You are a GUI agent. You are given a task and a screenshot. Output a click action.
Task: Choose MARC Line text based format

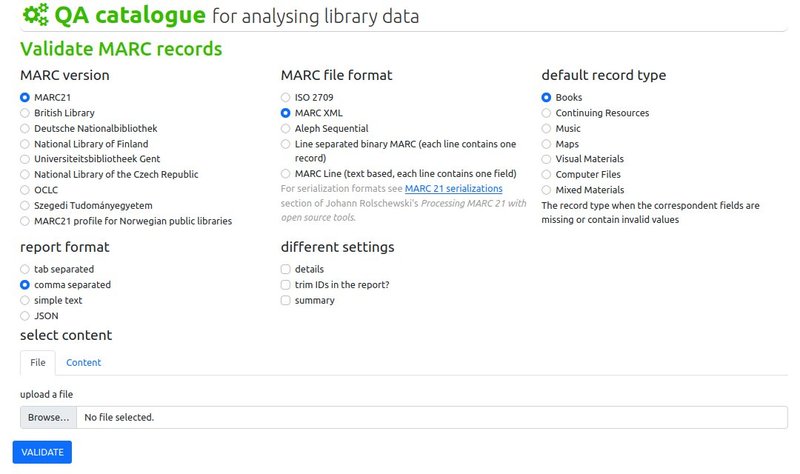tap(285, 174)
